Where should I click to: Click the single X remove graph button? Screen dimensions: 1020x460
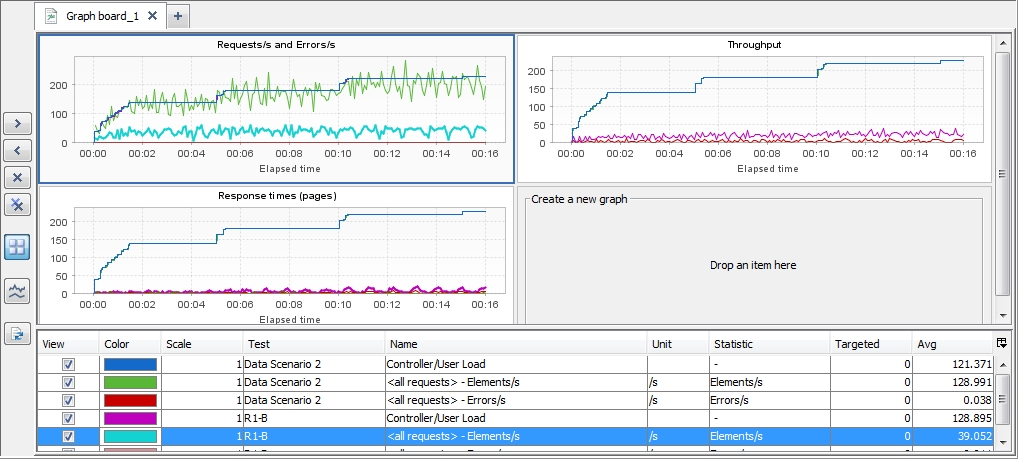[17, 177]
